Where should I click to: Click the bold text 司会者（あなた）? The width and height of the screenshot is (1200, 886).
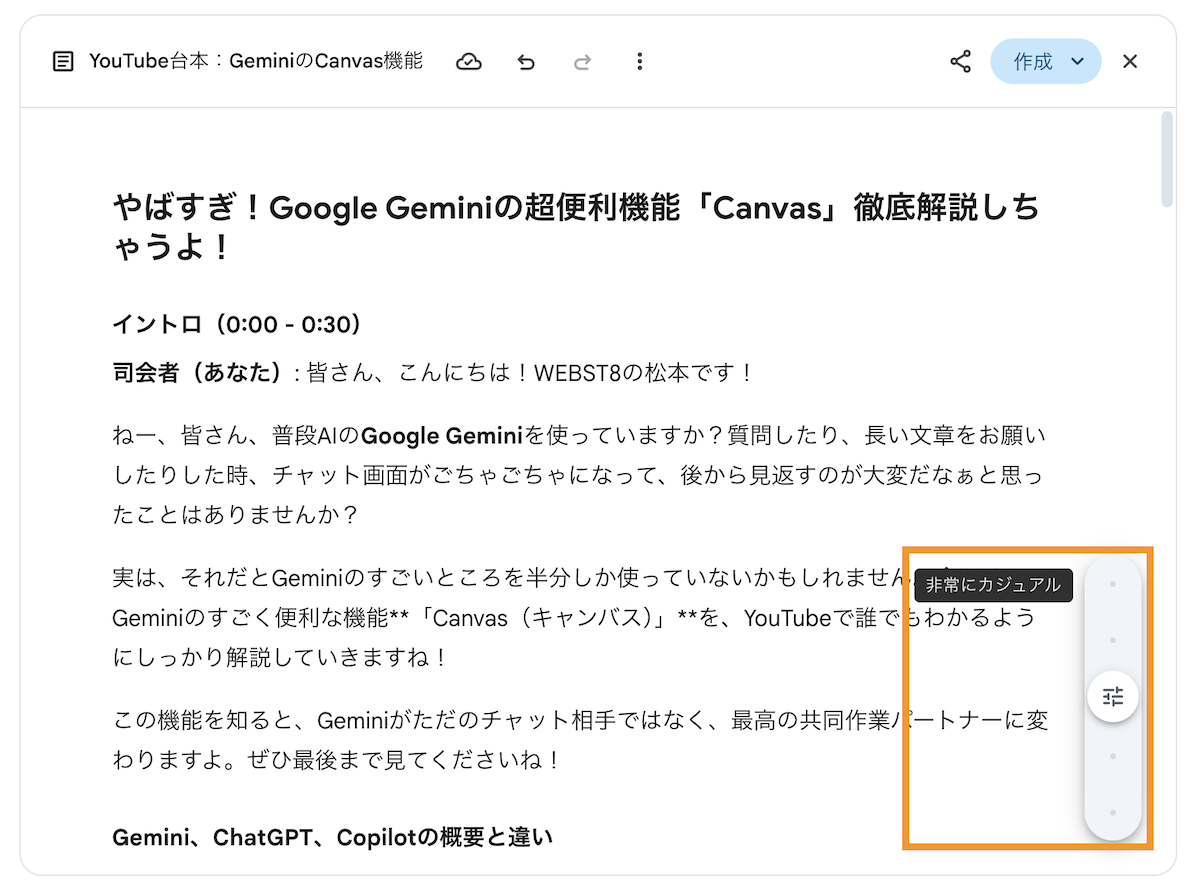200,373
